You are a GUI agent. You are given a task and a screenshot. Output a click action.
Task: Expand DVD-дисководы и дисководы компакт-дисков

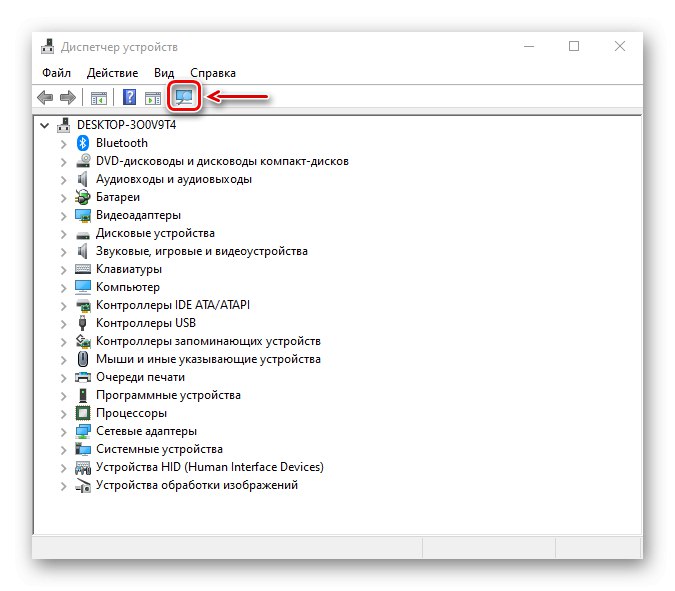pyautogui.click(x=64, y=162)
